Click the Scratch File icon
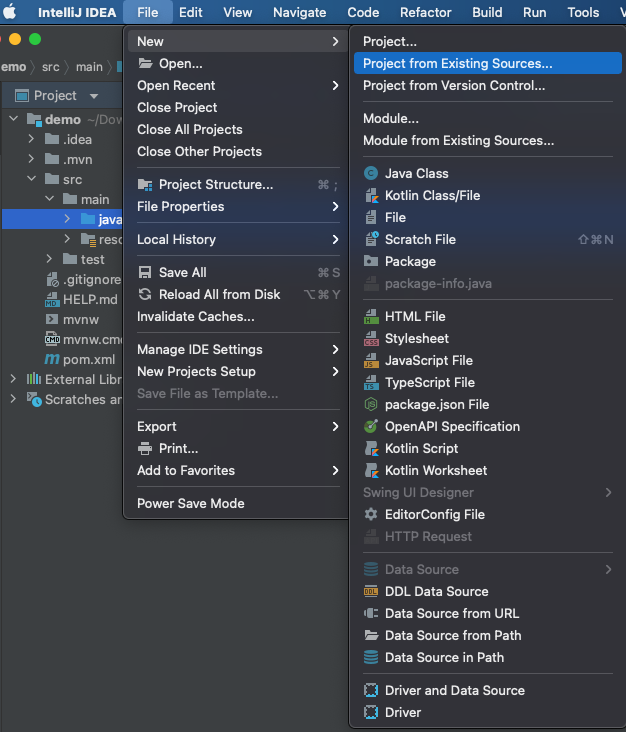The image size is (626, 732). 371,239
